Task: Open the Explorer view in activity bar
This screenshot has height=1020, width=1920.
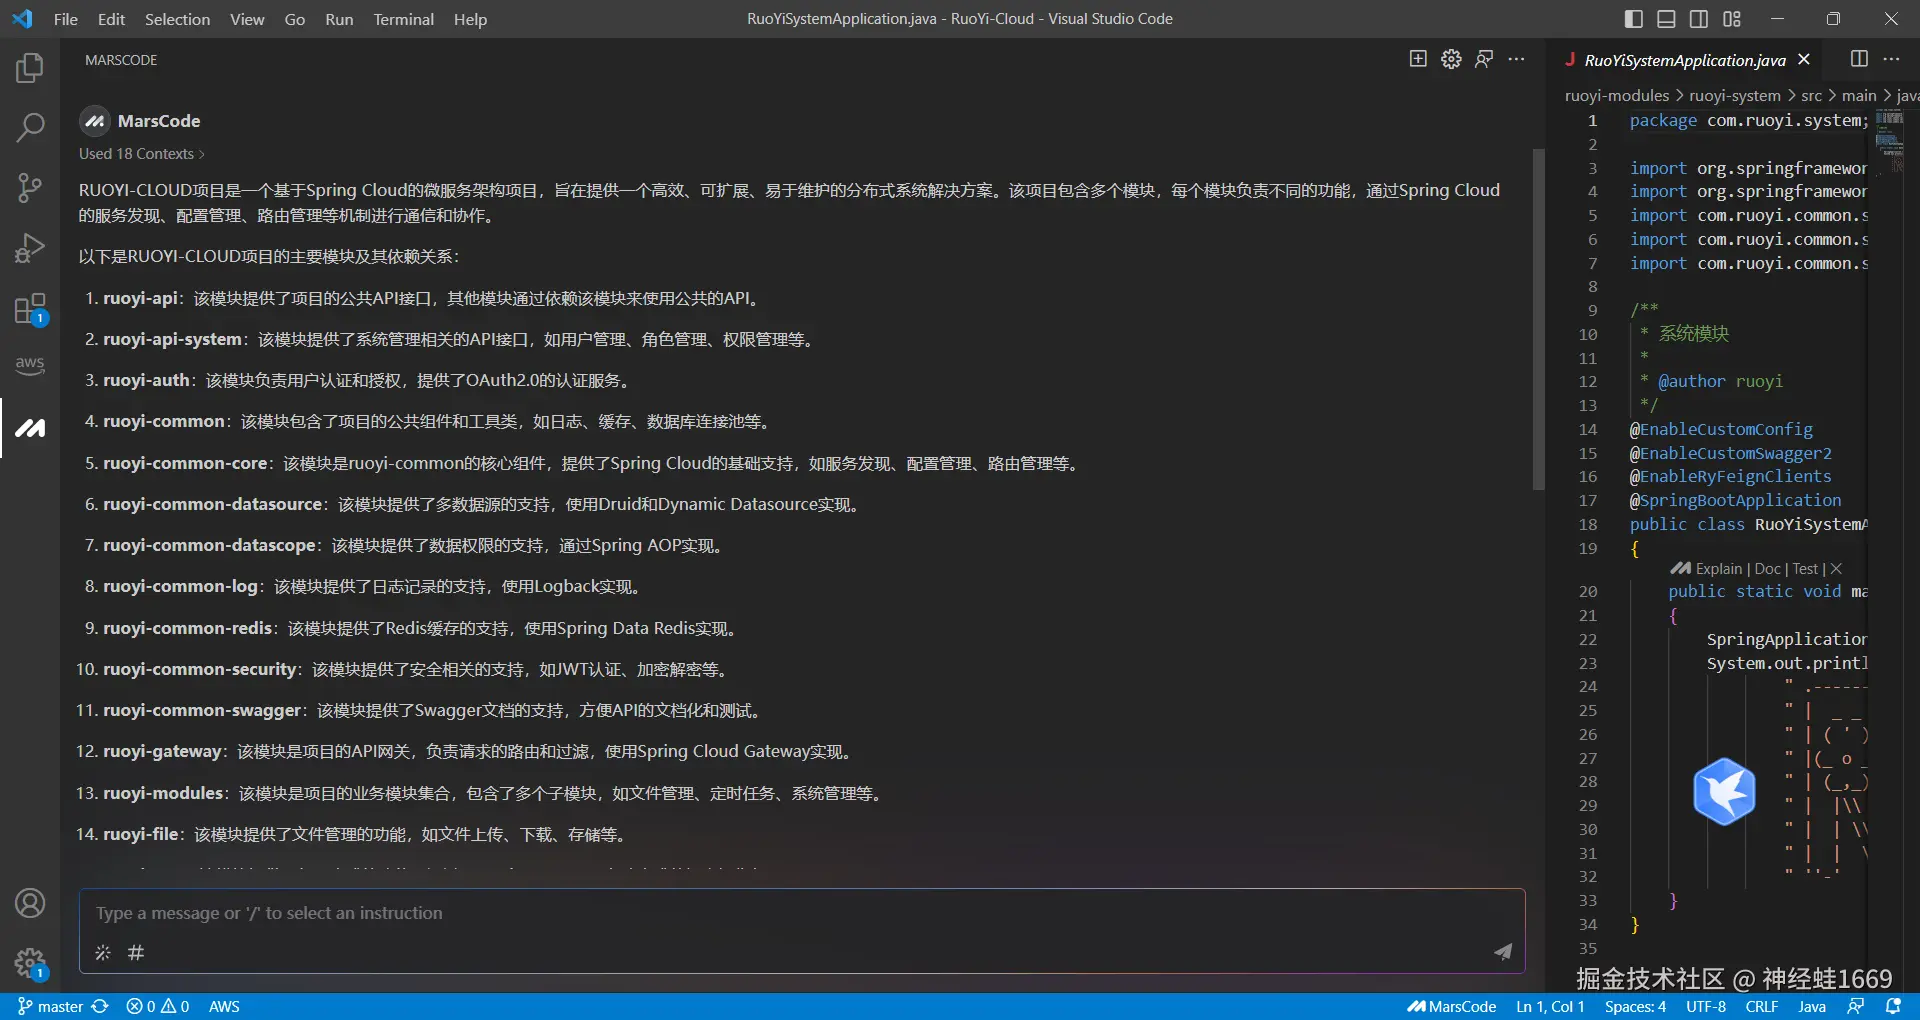Action: (x=30, y=68)
